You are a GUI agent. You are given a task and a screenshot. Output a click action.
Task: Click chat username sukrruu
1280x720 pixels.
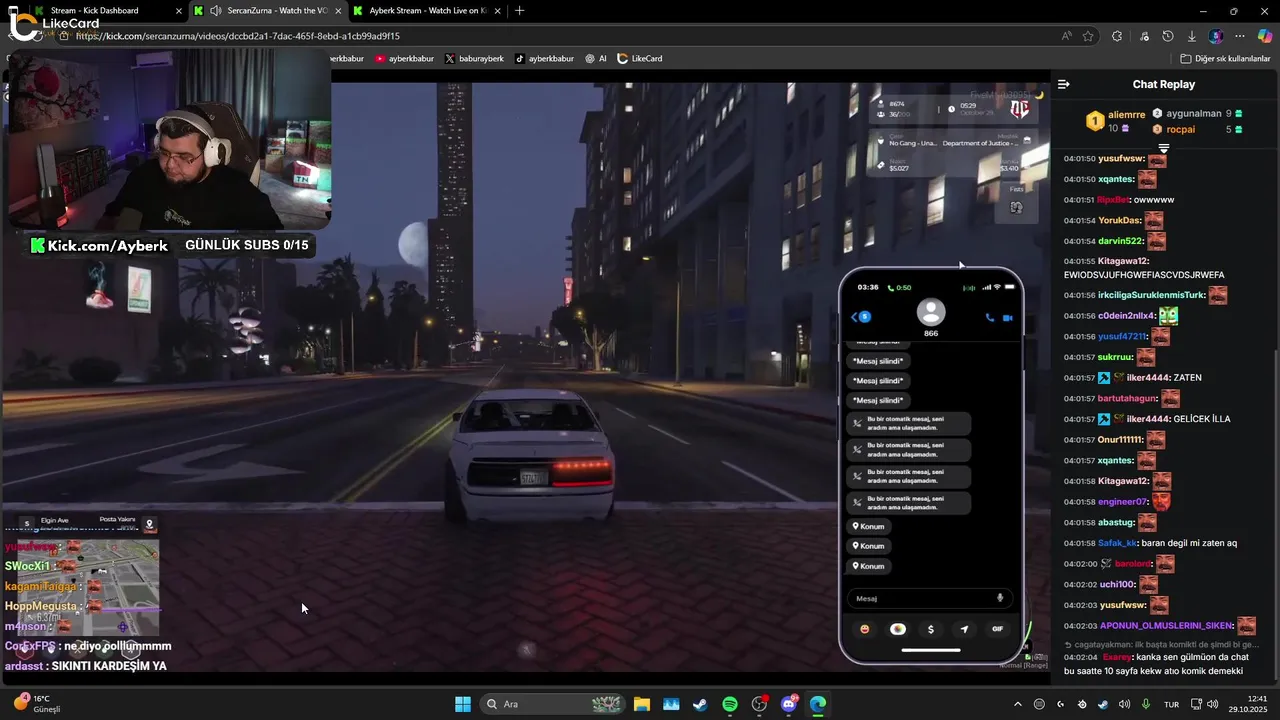tap(1115, 357)
